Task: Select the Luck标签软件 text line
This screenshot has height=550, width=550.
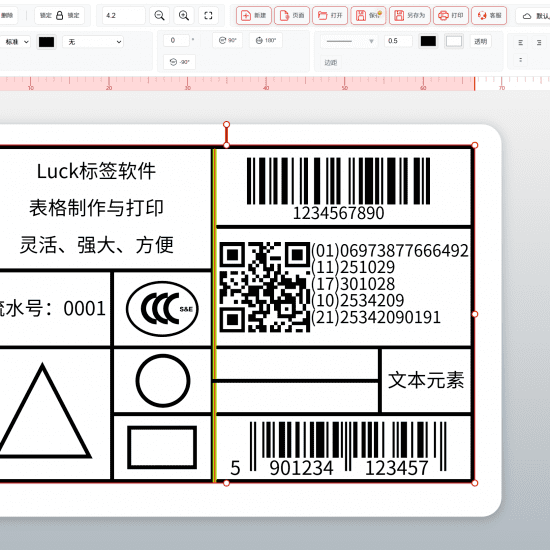Action: click(96, 171)
